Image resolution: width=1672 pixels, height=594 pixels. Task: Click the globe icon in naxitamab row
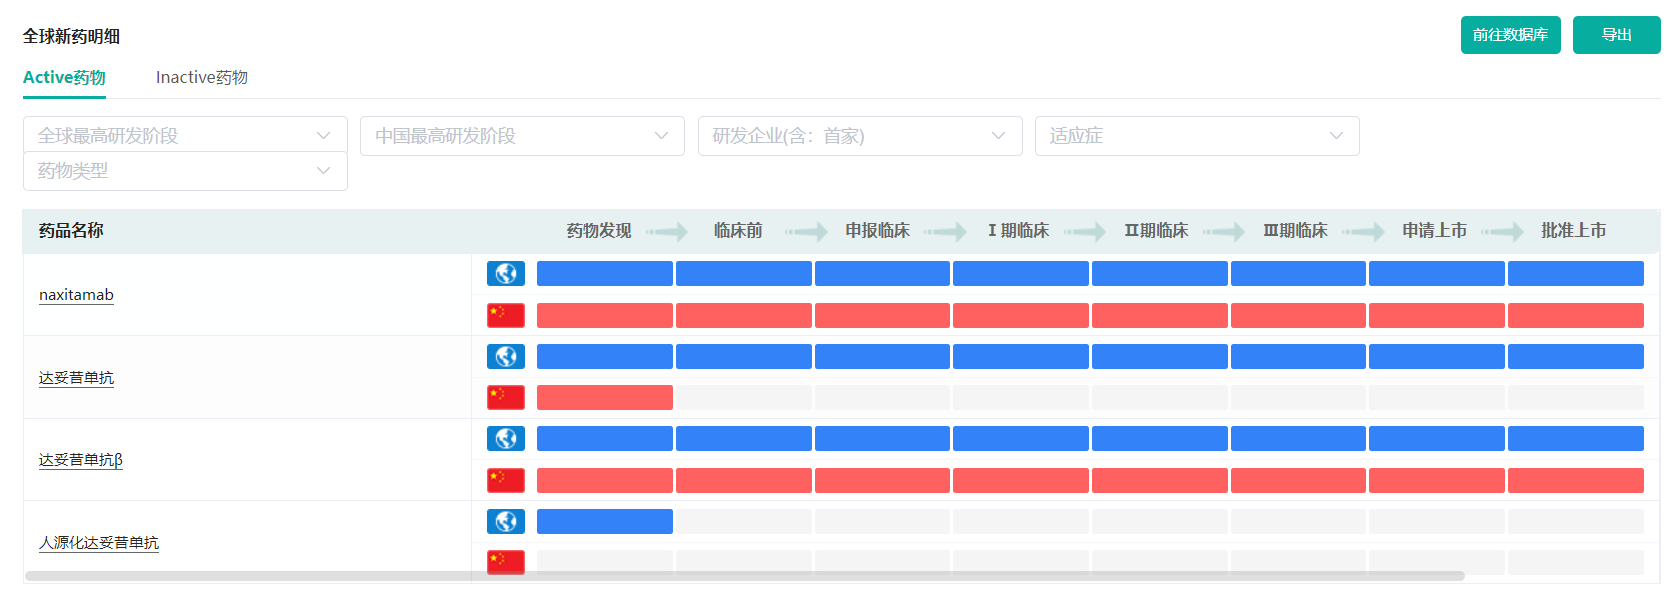click(506, 274)
